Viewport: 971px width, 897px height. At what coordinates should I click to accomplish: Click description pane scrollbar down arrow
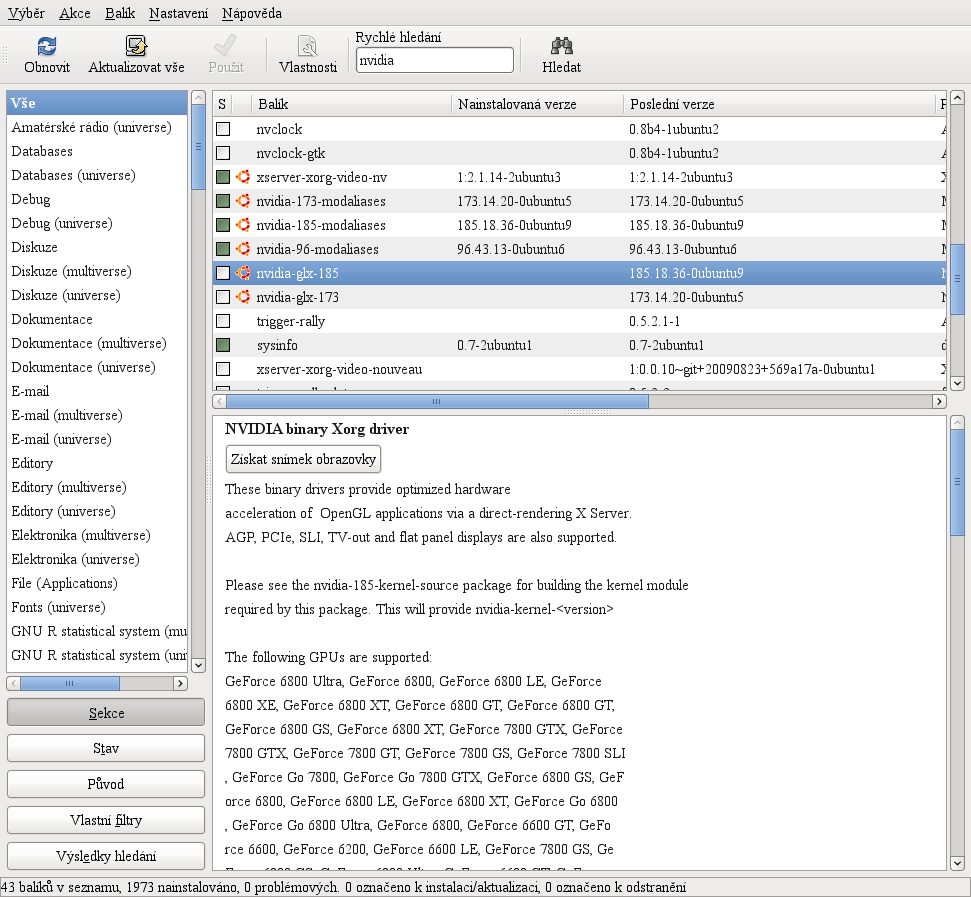point(957,863)
